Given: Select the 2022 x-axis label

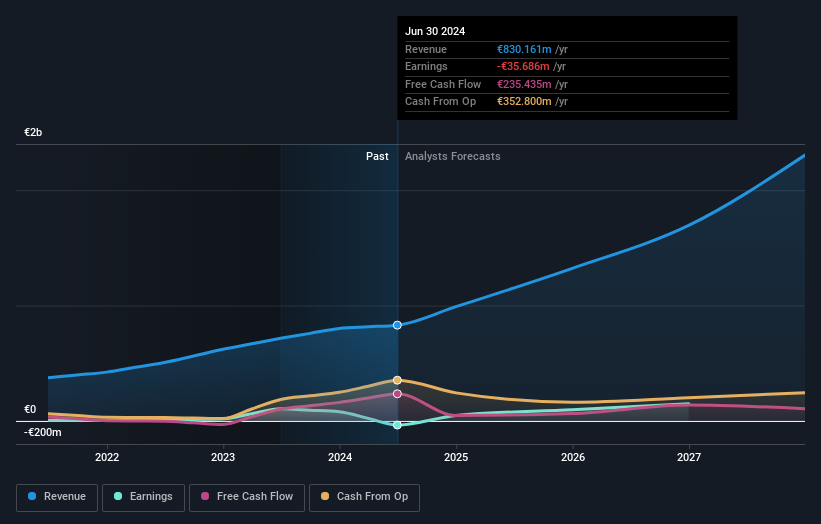Looking at the screenshot, I should pos(107,457).
